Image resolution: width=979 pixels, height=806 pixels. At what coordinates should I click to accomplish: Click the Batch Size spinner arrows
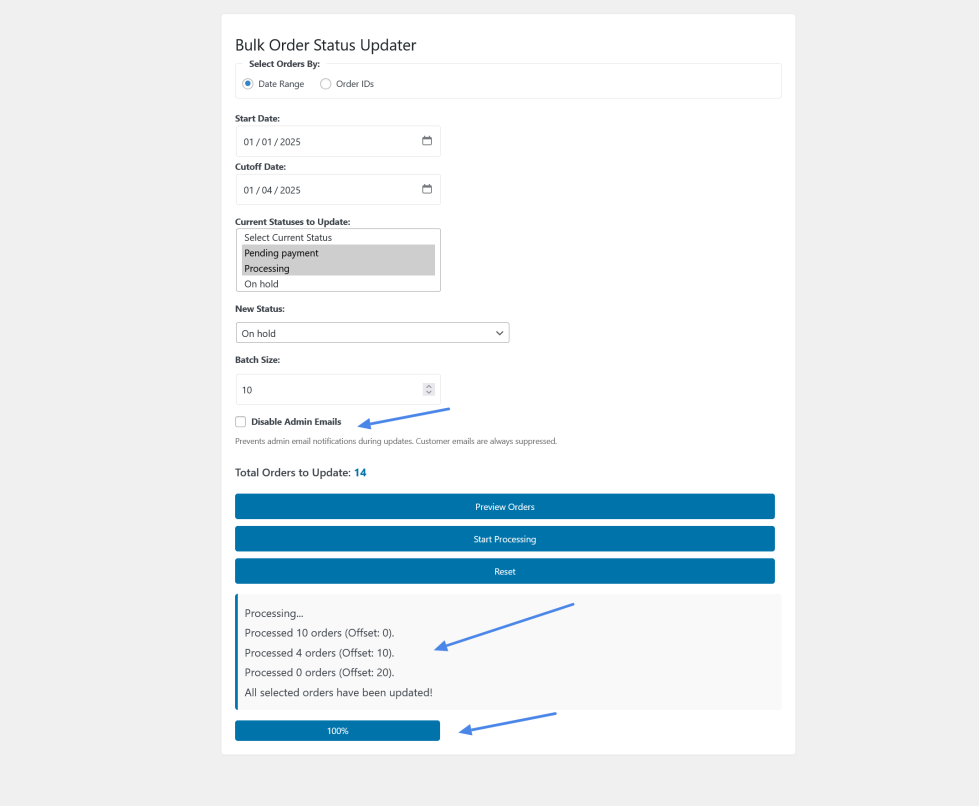tap(429, 389)
